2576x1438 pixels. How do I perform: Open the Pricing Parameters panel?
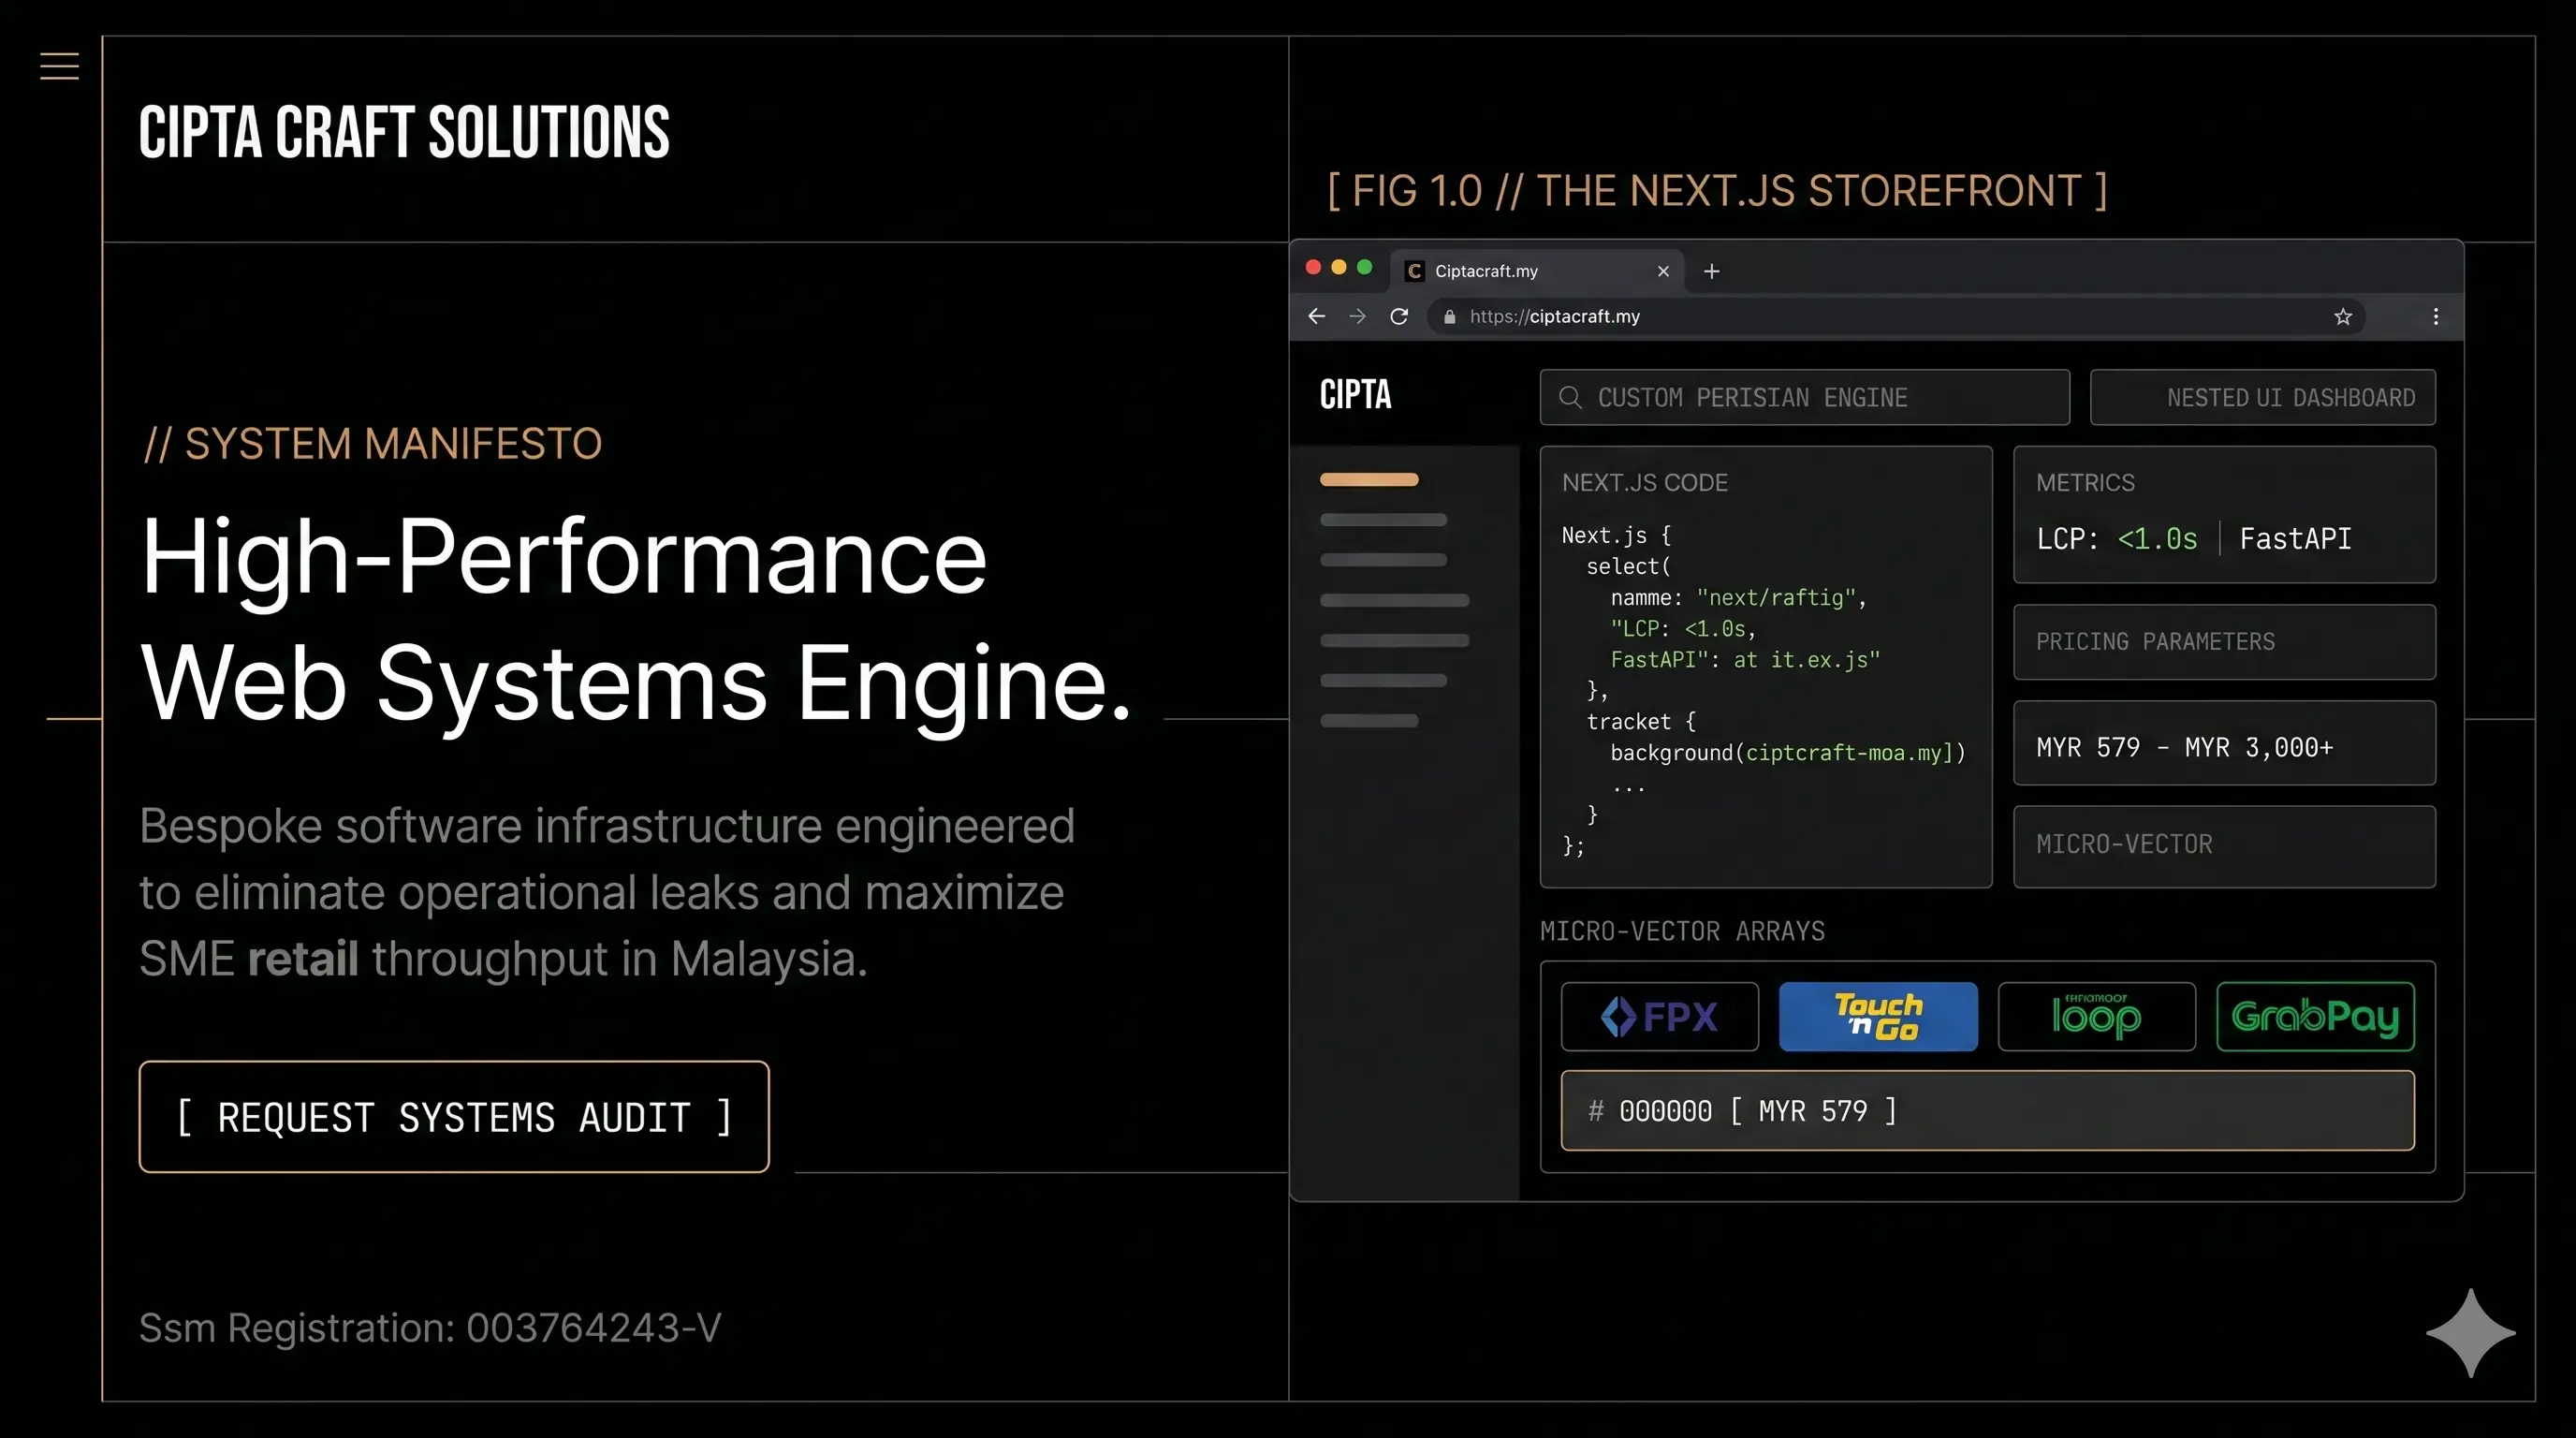tap(2224, 641)
